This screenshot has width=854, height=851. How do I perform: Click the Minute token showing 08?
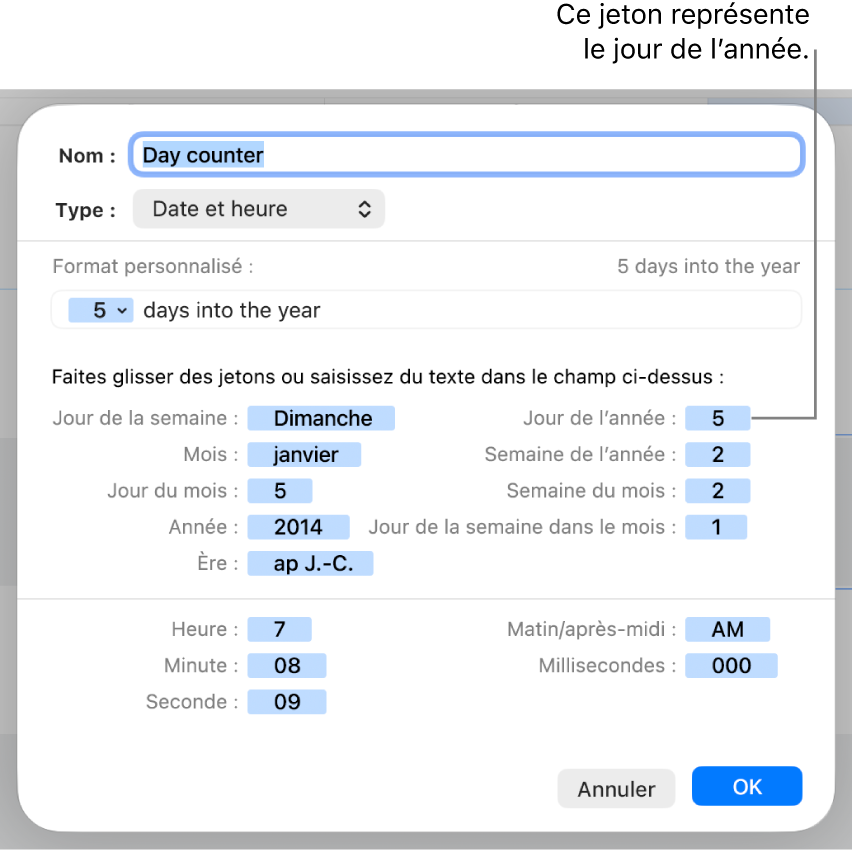coord(287,665)
